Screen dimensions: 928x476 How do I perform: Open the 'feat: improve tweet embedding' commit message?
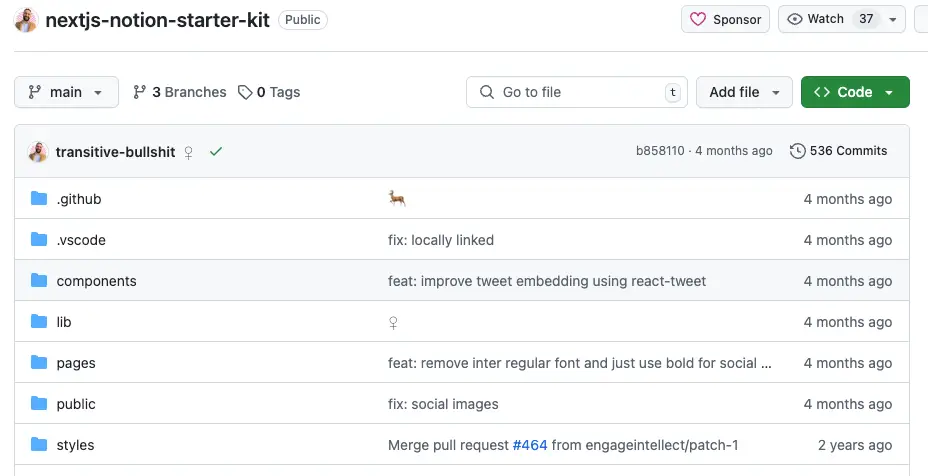547,281
